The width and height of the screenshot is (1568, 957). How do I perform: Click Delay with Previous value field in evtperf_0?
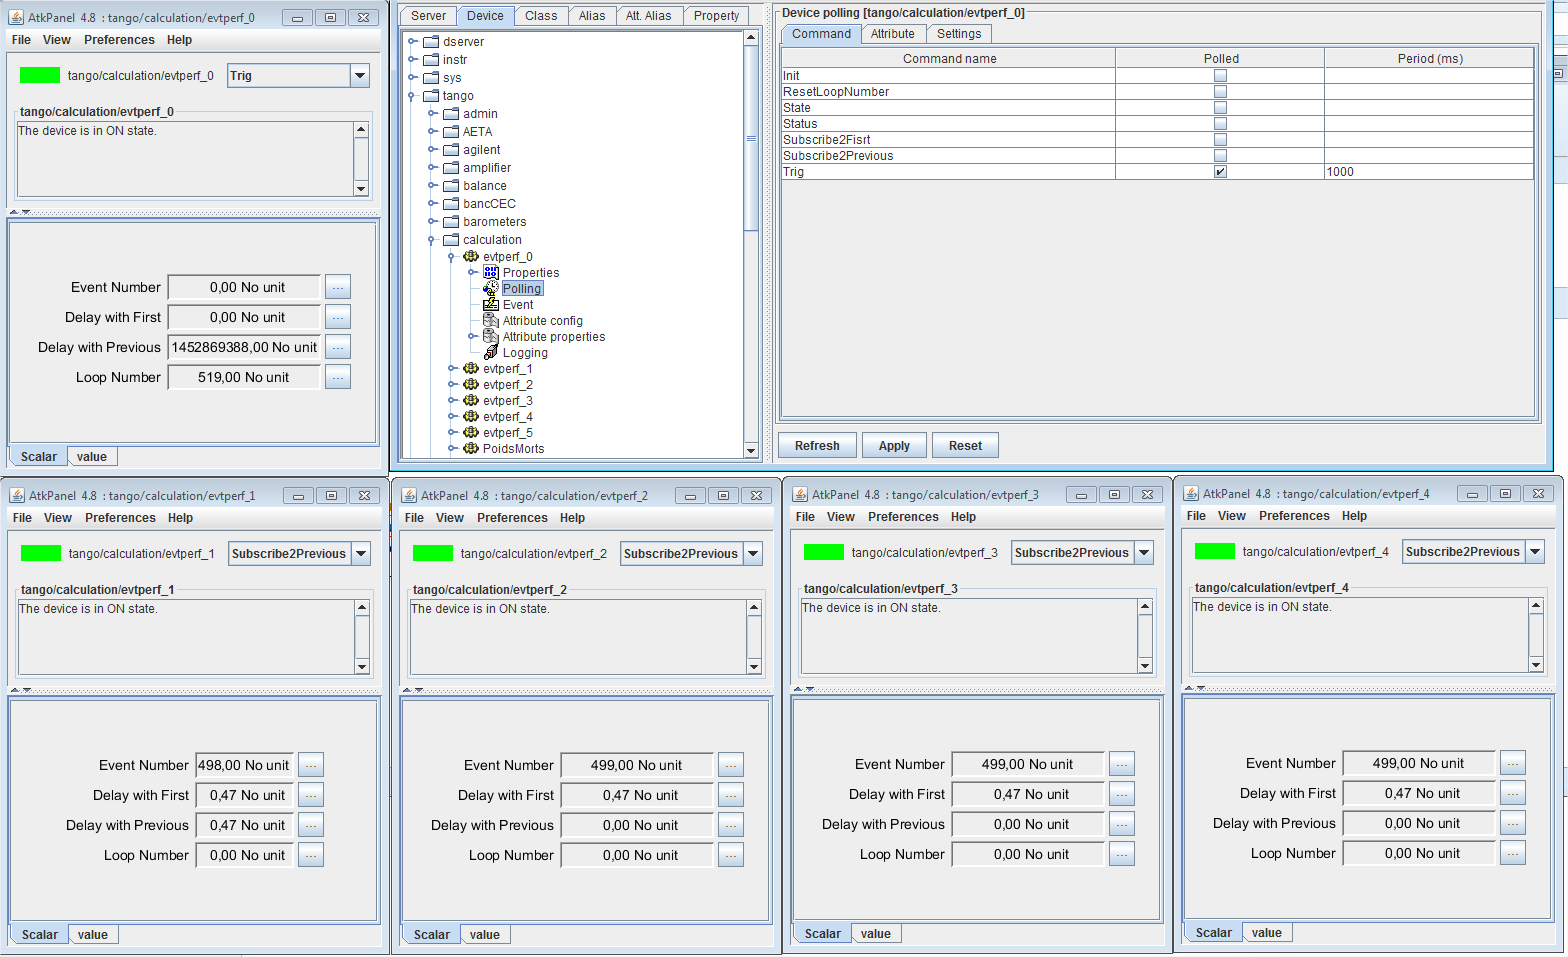click(x=245, y=347)
